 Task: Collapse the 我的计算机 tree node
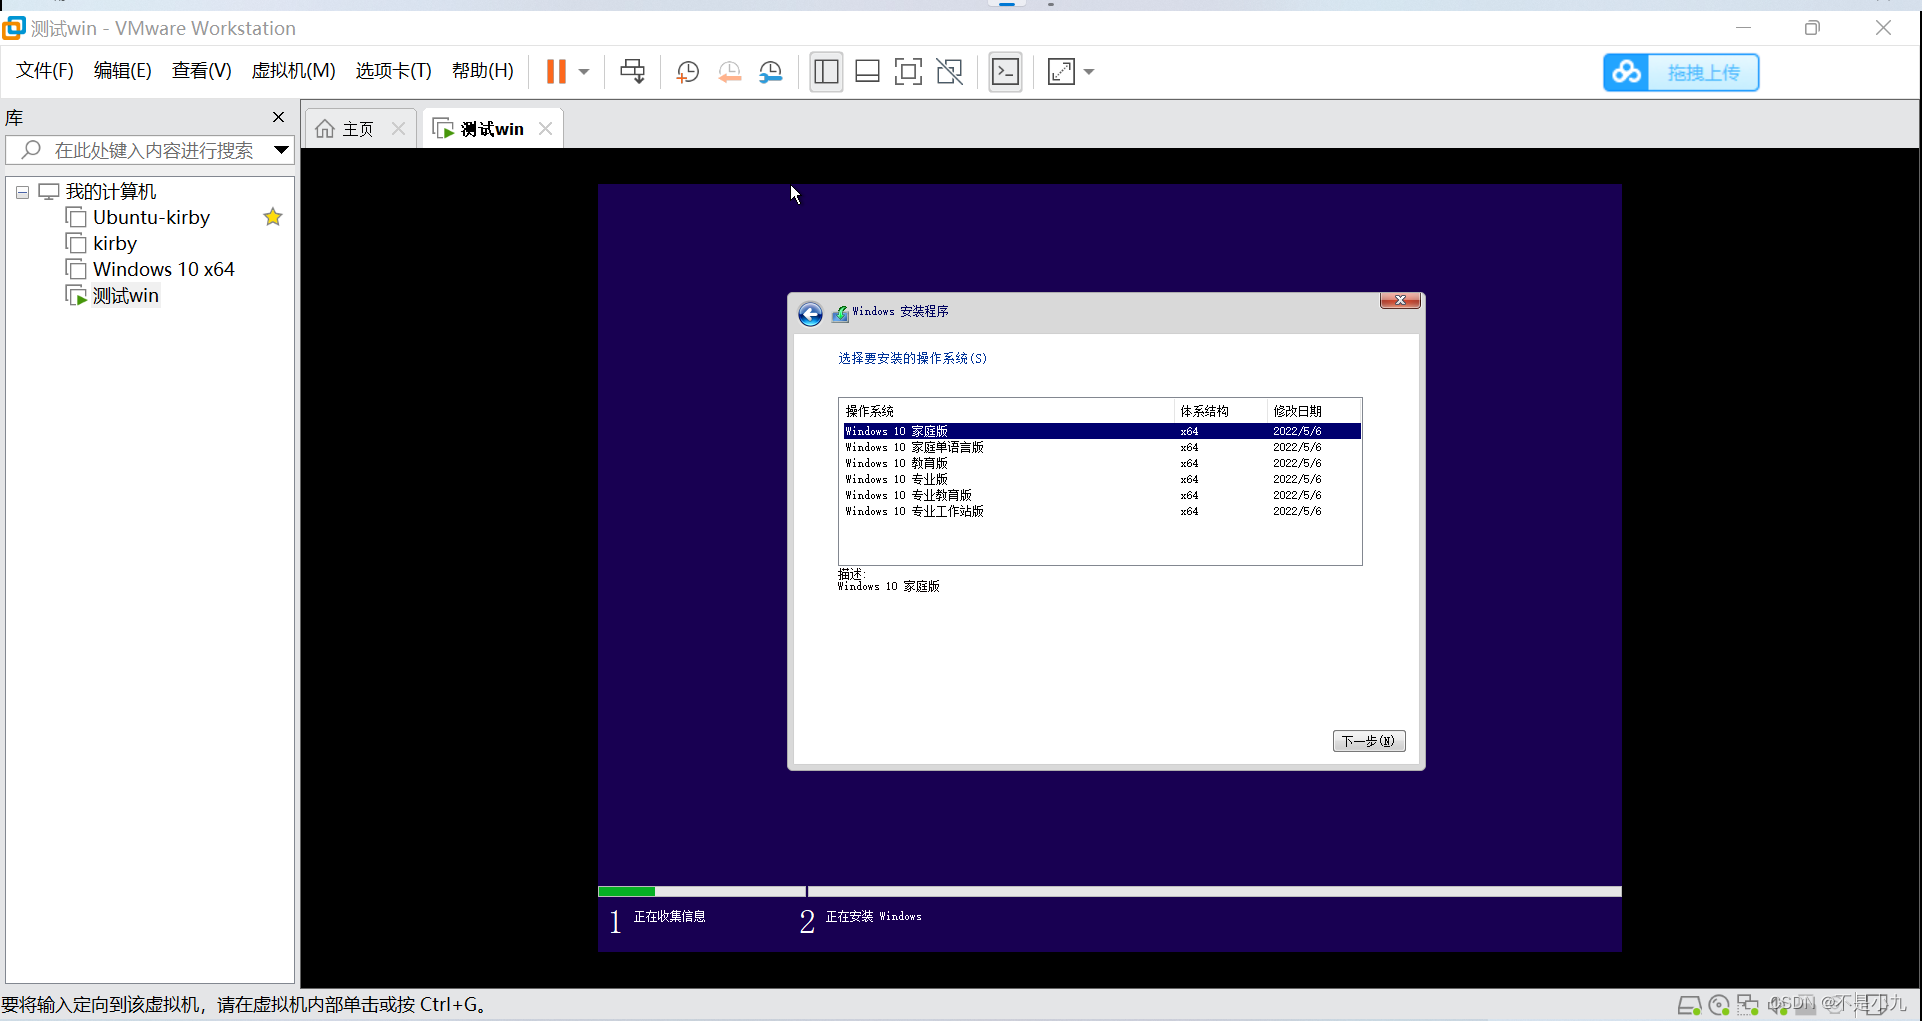(x=22, y=192)
